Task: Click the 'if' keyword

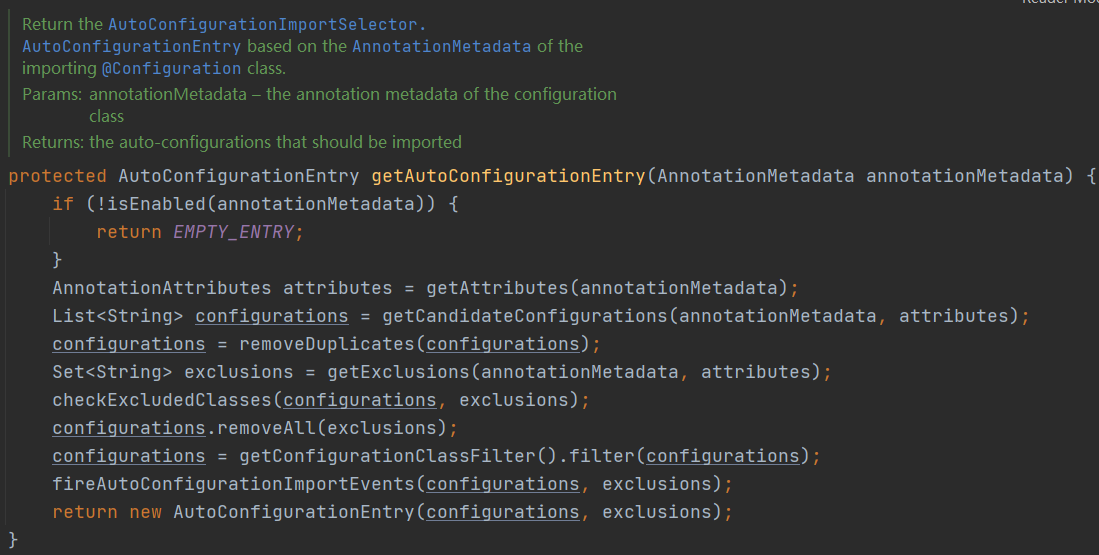Action: (63, 204)
